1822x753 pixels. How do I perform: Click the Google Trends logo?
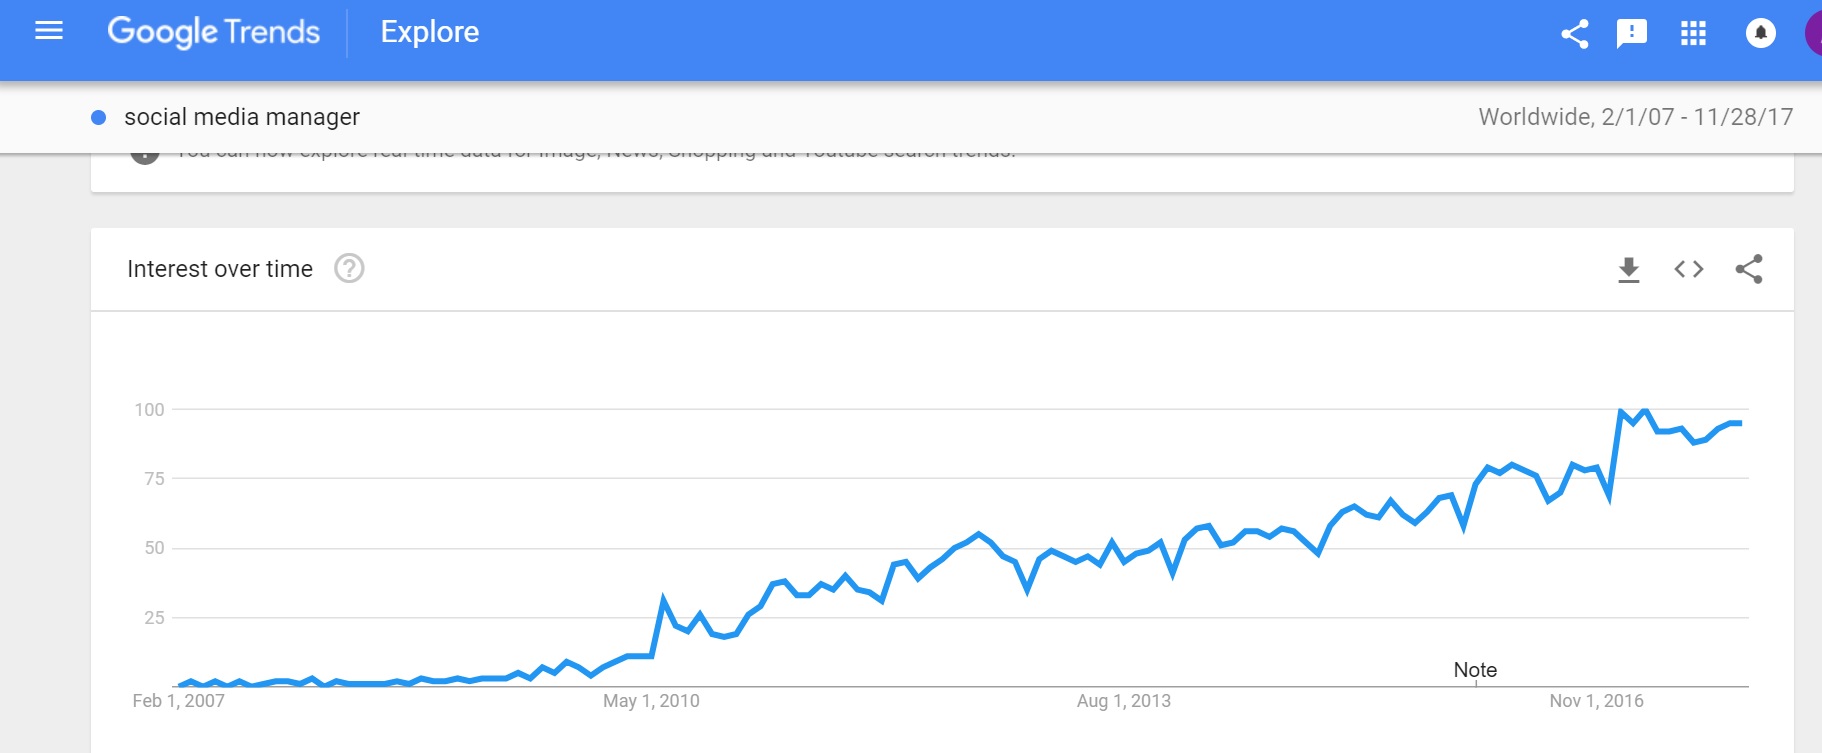tap(214, 32)
